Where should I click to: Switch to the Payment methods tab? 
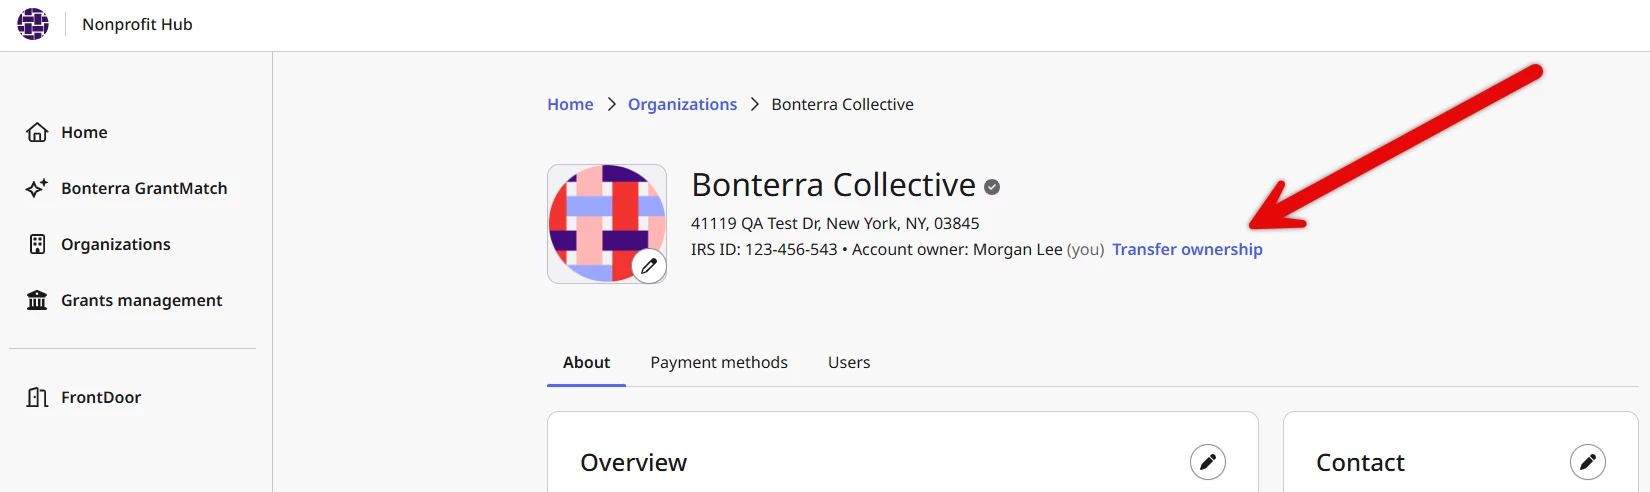point(719,362)
